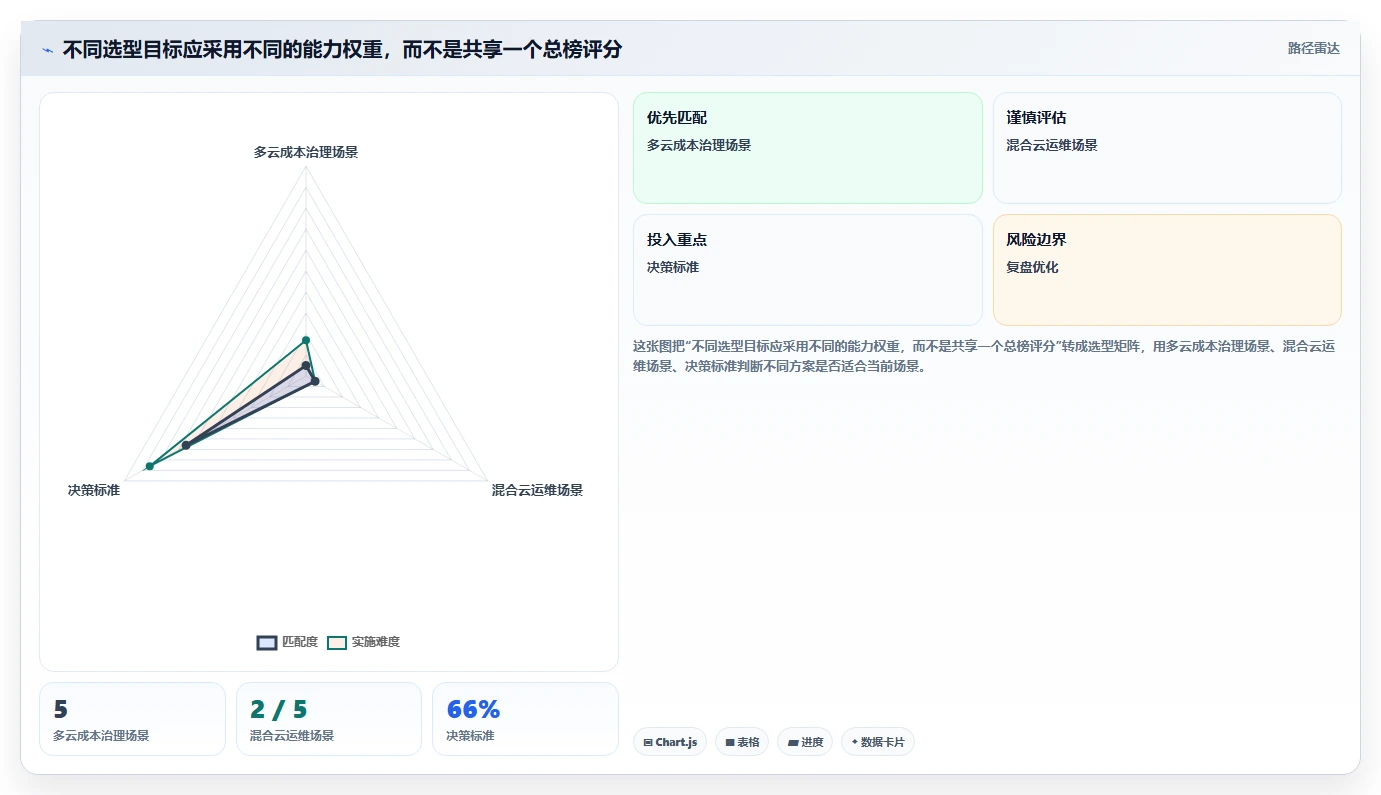Click the radar axis label 决策标准
Viewport: 1381px width, 795px height.
point(94,490)
